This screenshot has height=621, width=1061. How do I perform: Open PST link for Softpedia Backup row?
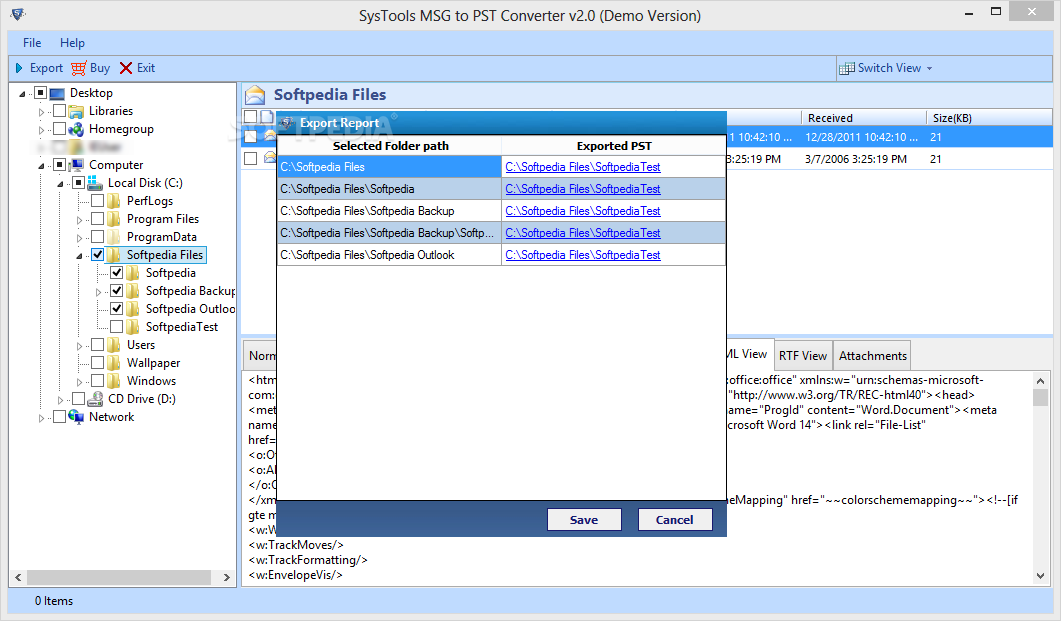tap(583, 211)
